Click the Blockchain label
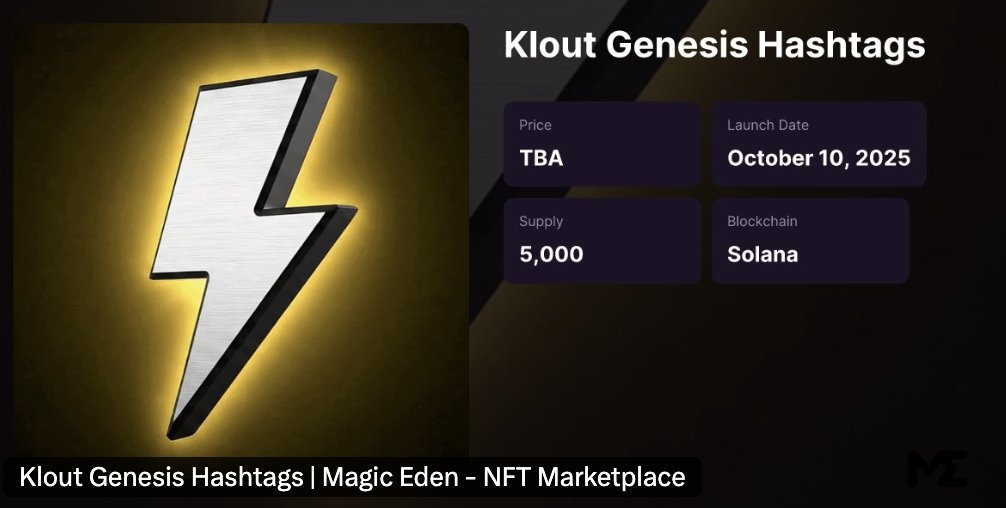This screenshot has width=1006, height=508. (x=762, y=221)
